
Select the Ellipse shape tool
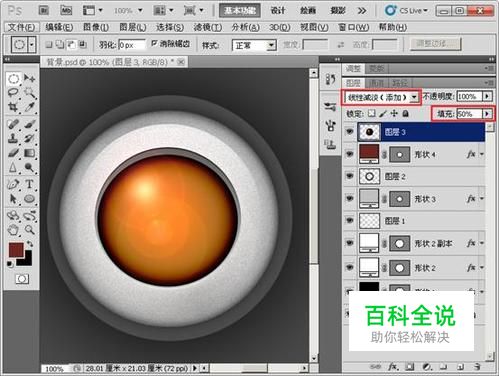(x=29, y=199)
